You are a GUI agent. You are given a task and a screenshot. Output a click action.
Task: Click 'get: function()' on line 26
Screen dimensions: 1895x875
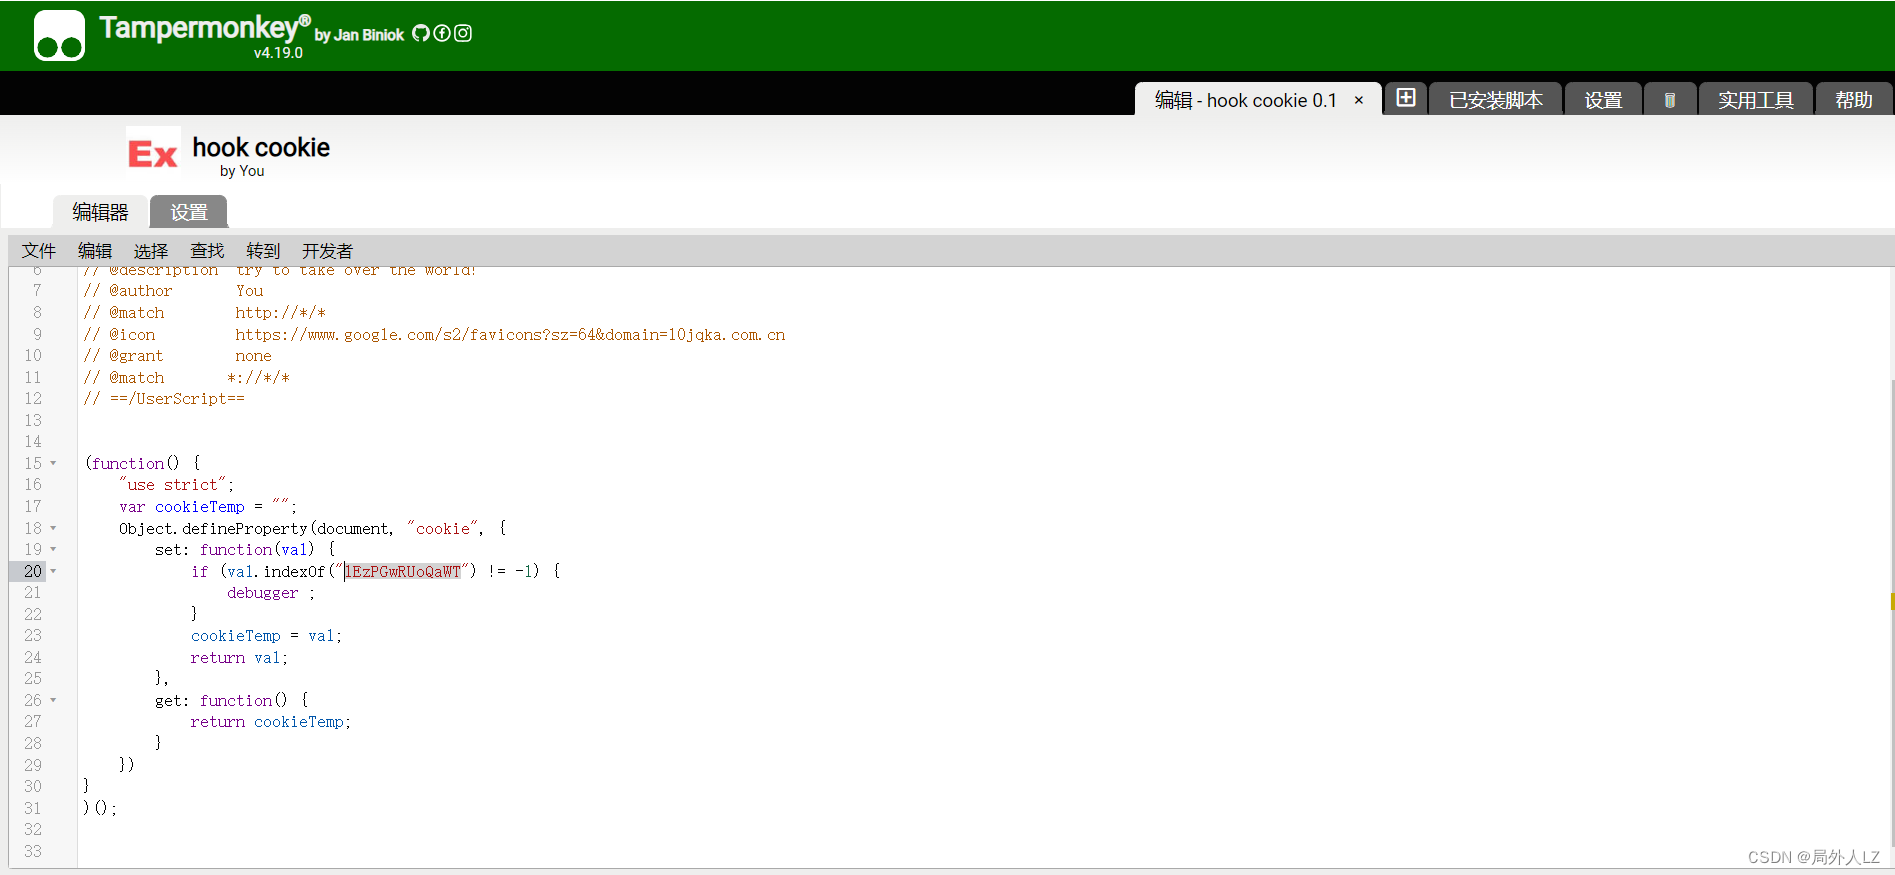point(221,700)
